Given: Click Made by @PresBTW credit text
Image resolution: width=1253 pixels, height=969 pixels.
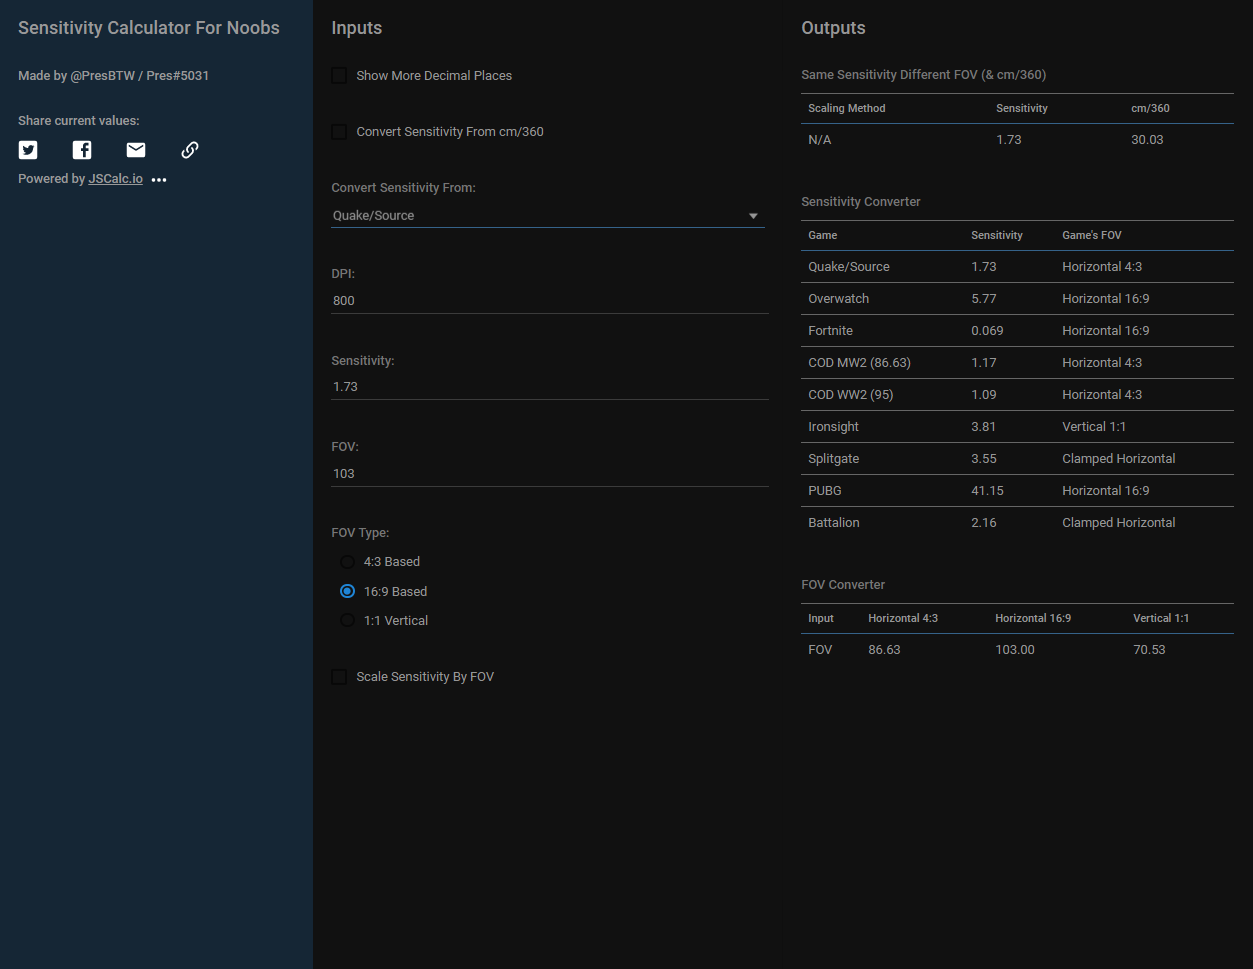Looking at the screenshot, I should (113, 76).
